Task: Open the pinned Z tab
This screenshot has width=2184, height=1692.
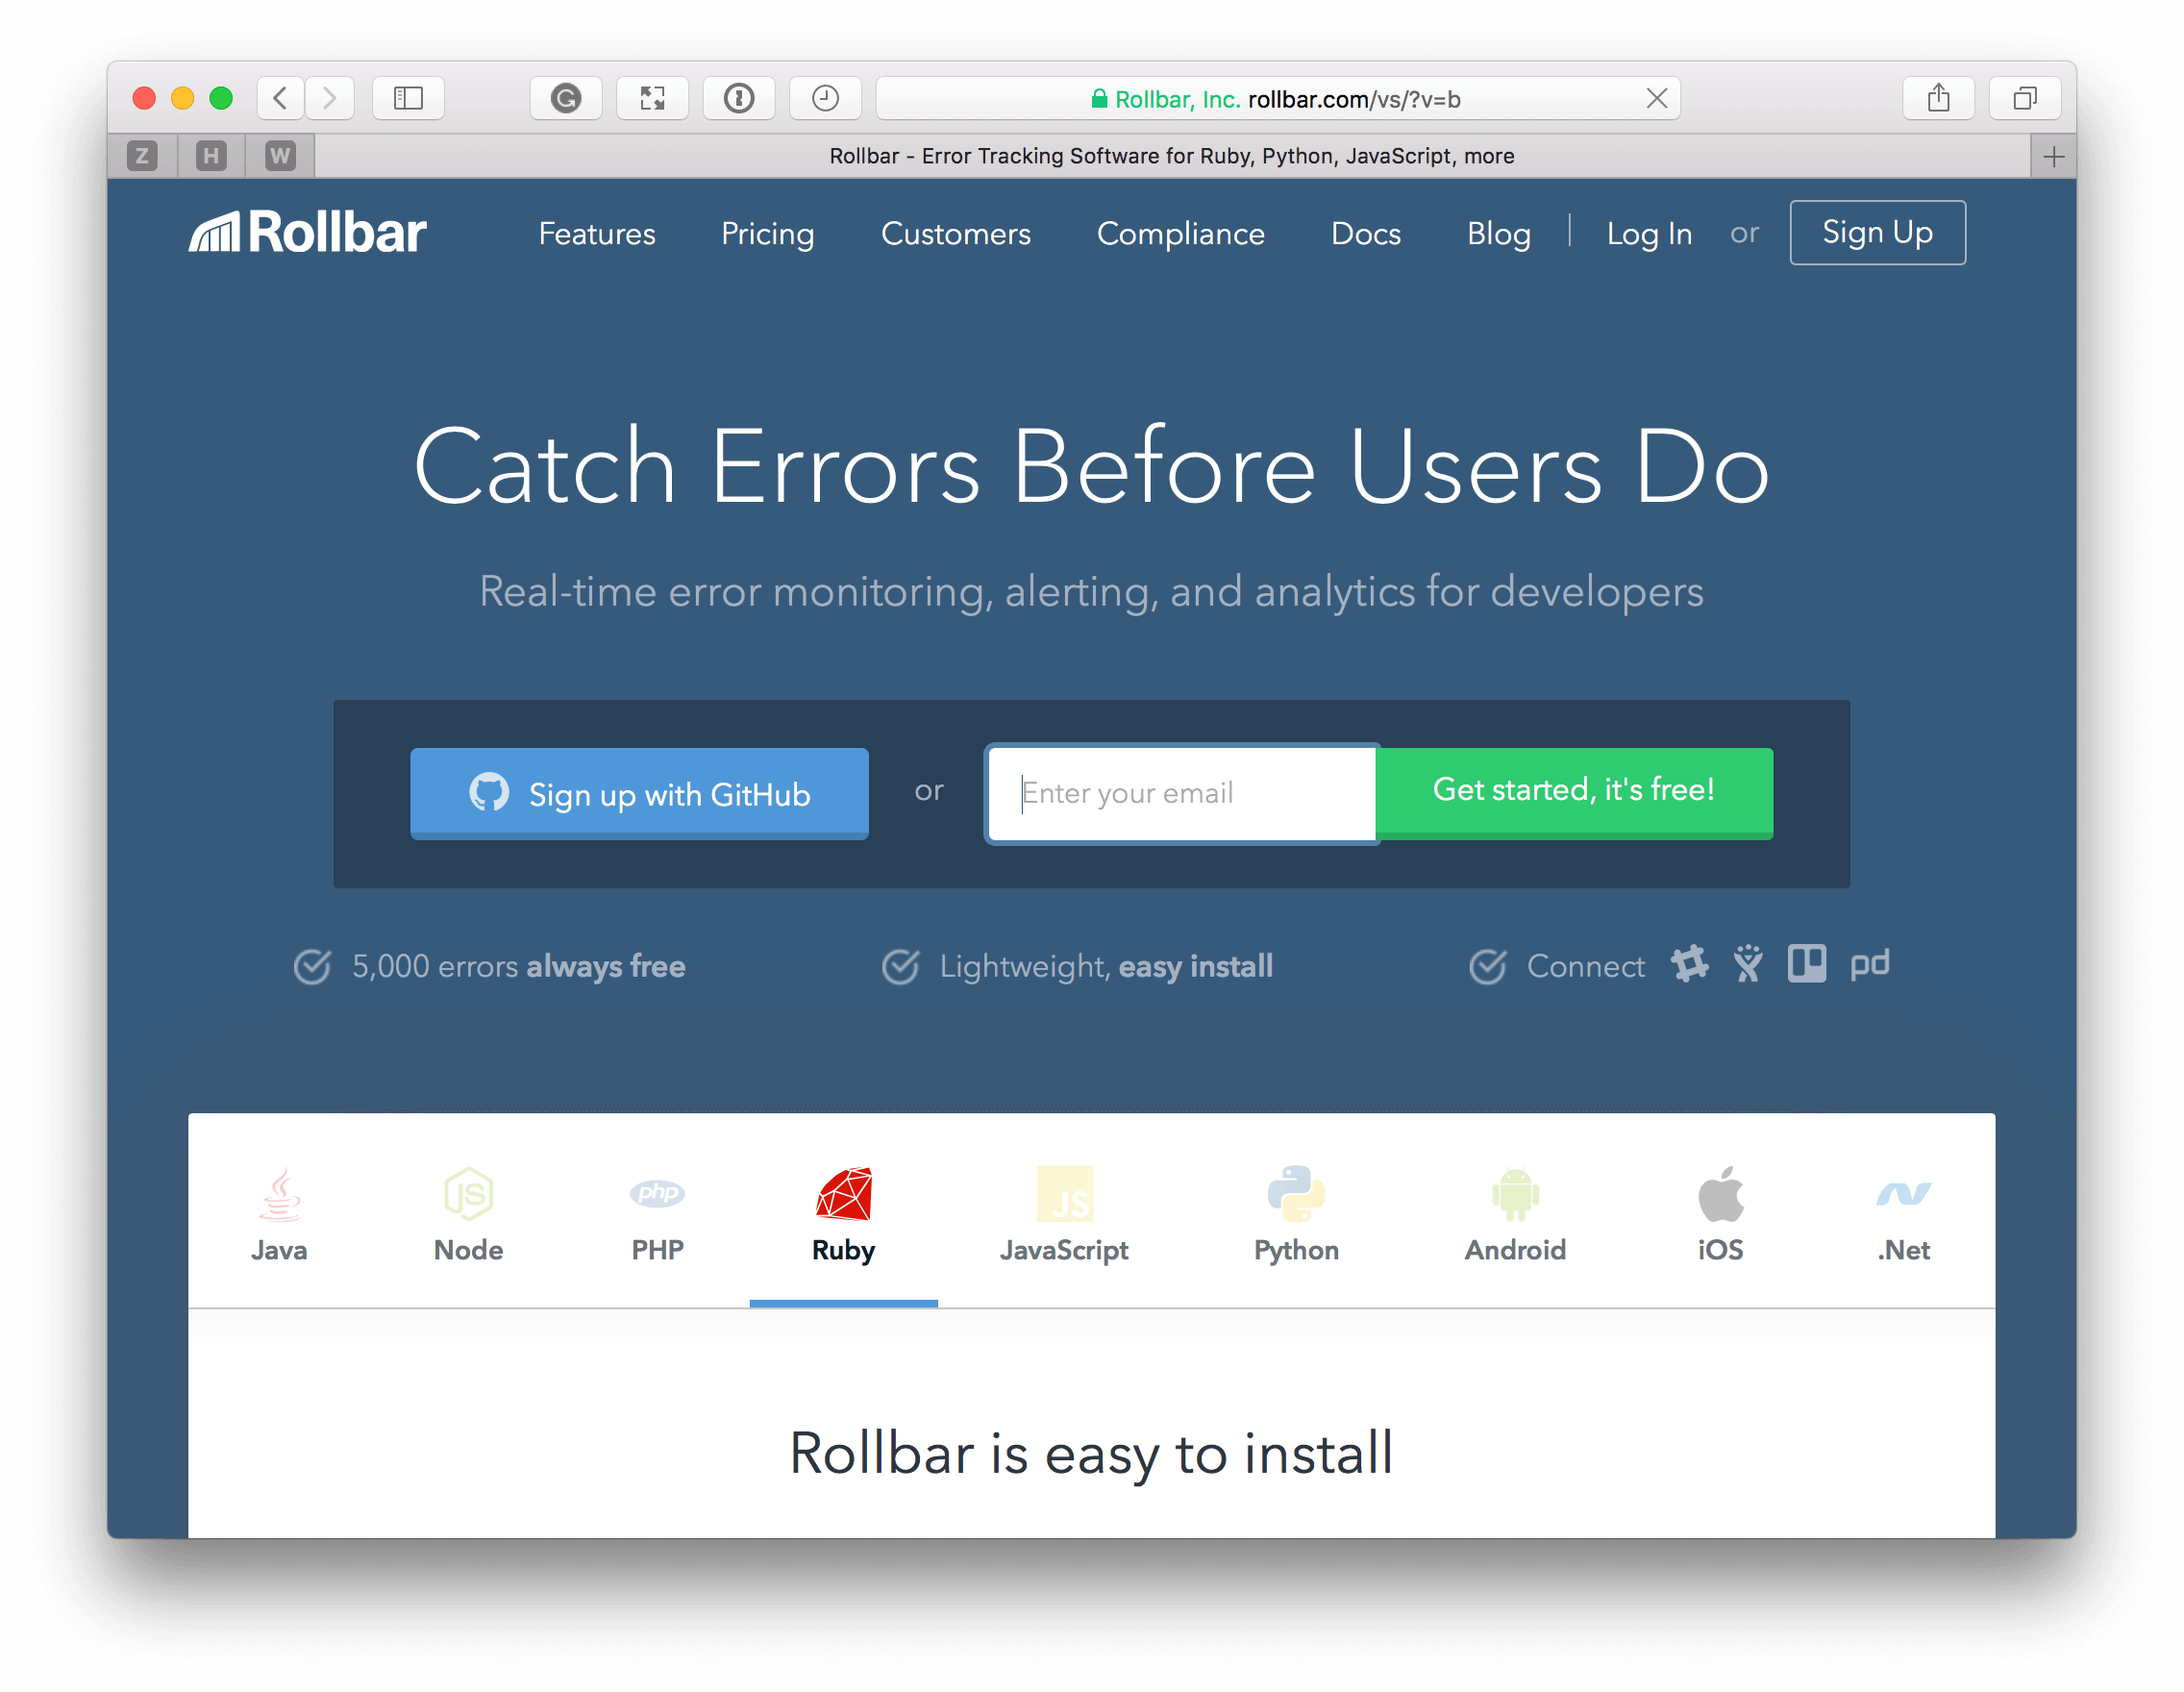Action: point(142,156)
